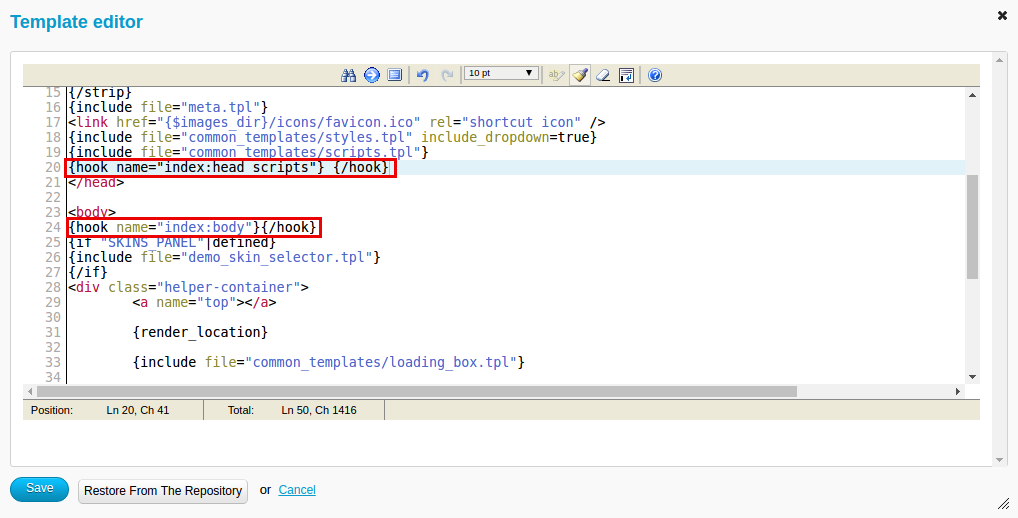This screenshot has height=518, width=1018.
Task: Click line 18 common_templates/styles.tpl include
Action: [x=332, y=137]
